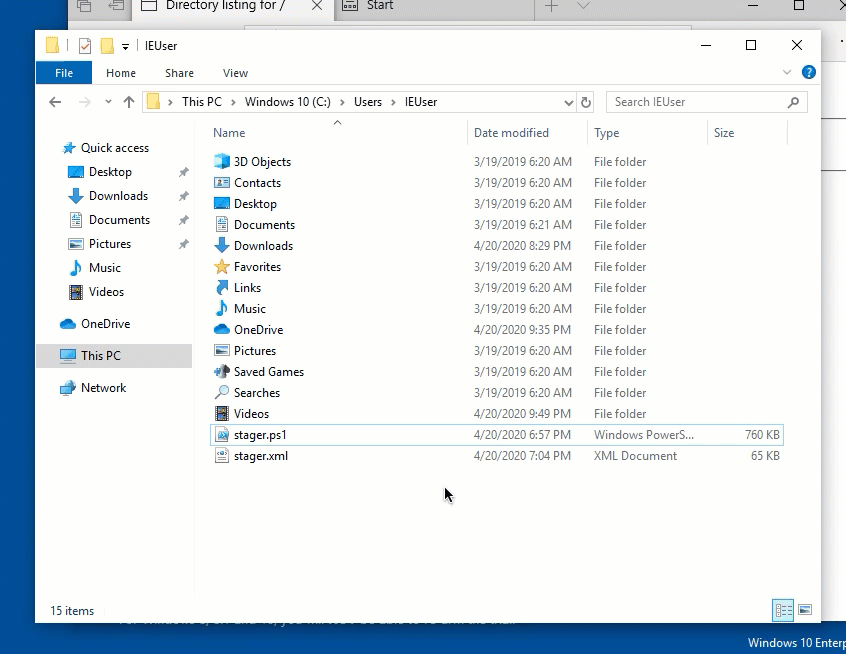Switch to Details view in the status bar

click(783, 610)
